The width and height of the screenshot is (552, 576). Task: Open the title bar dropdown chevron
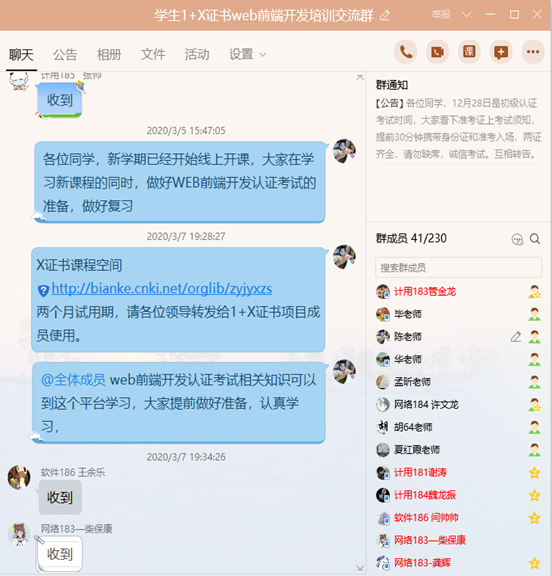tap(466, 15)
